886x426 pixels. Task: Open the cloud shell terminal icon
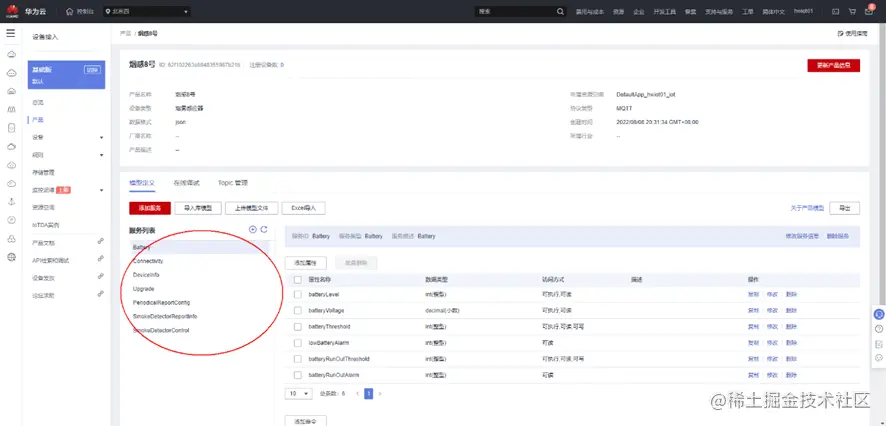click(836, 11)
